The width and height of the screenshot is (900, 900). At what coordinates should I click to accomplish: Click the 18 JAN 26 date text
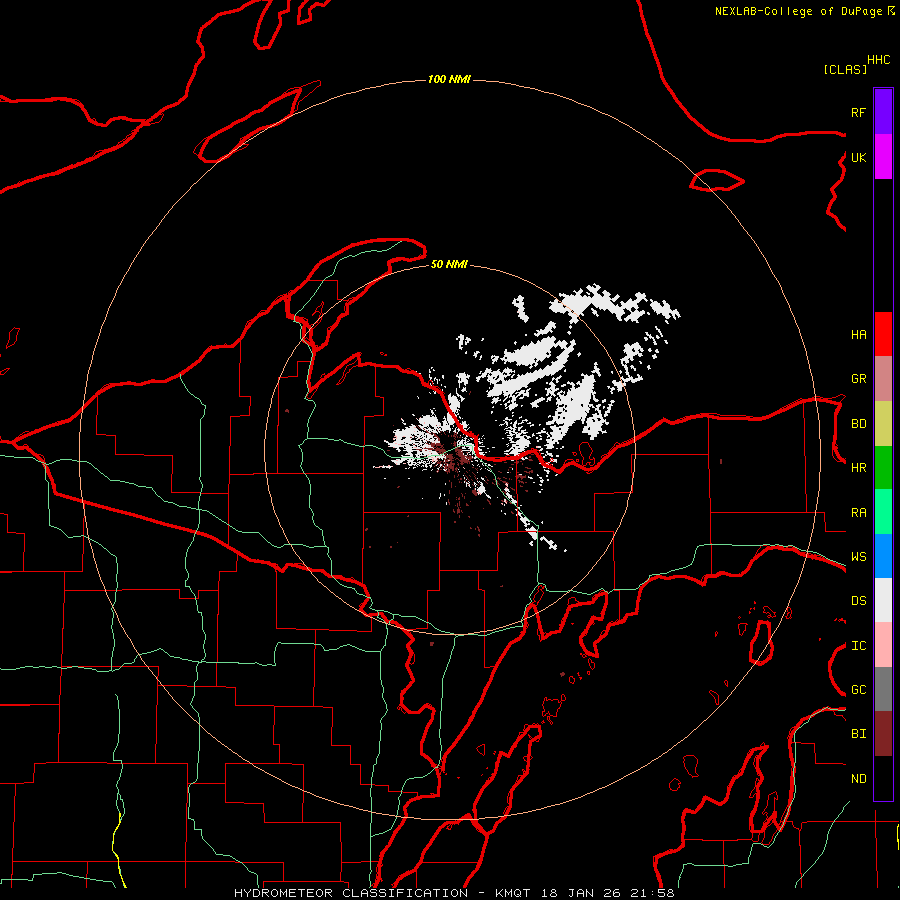tap(581, 893)
